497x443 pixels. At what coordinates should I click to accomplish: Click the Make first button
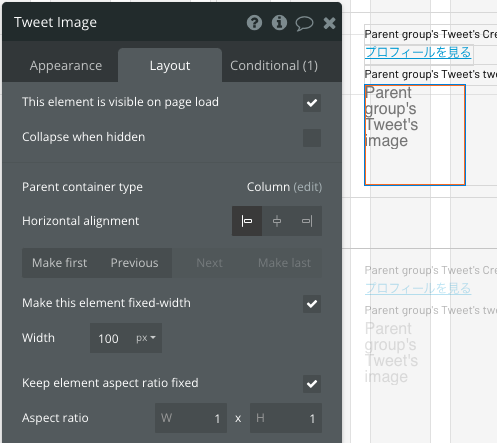(60, 263)
